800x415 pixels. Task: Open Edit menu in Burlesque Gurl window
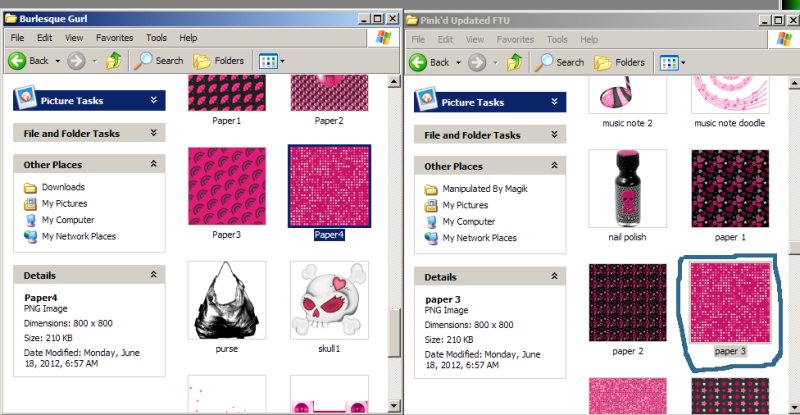44,38
